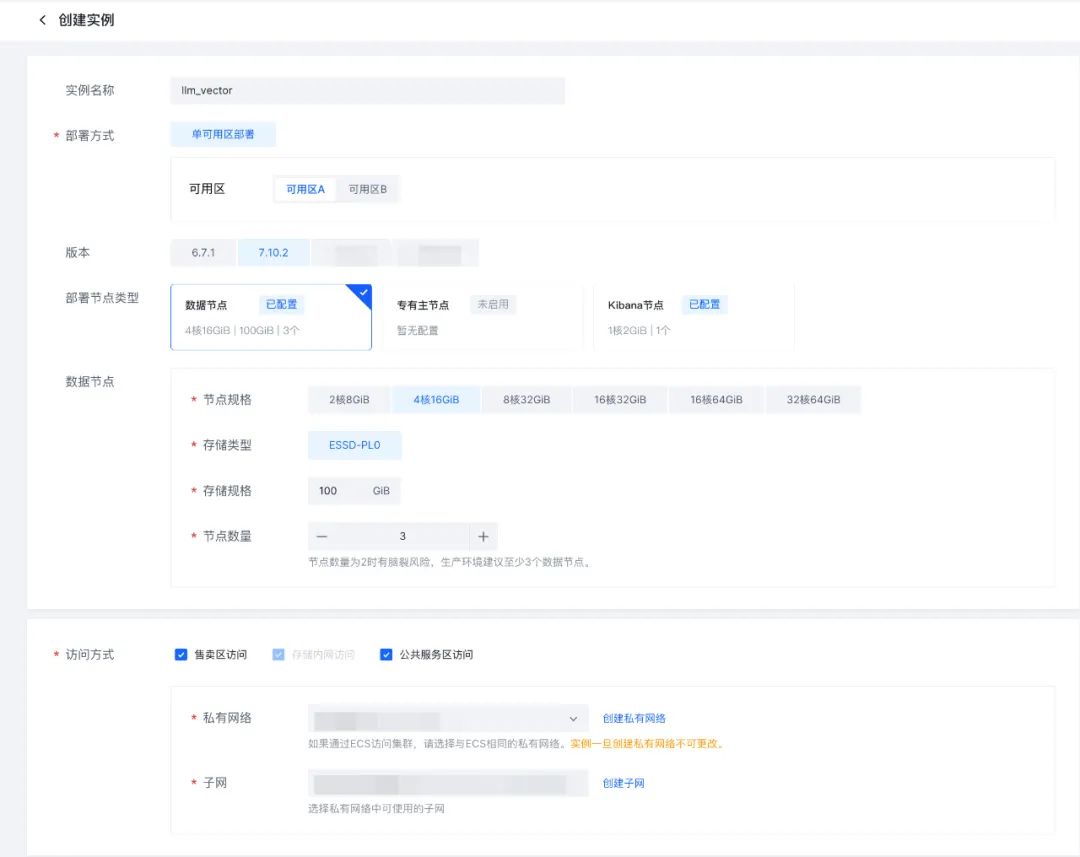The image size is (1080, 857).
Task: Select the Kibana节点 card
Action: pos(693,316)
